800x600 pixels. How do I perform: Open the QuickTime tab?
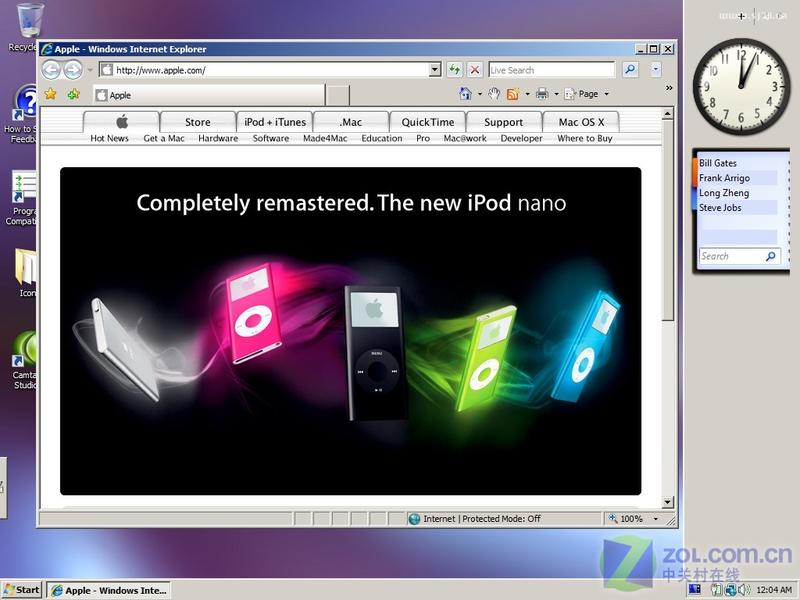pyautogui.click(x=428, y=122)
